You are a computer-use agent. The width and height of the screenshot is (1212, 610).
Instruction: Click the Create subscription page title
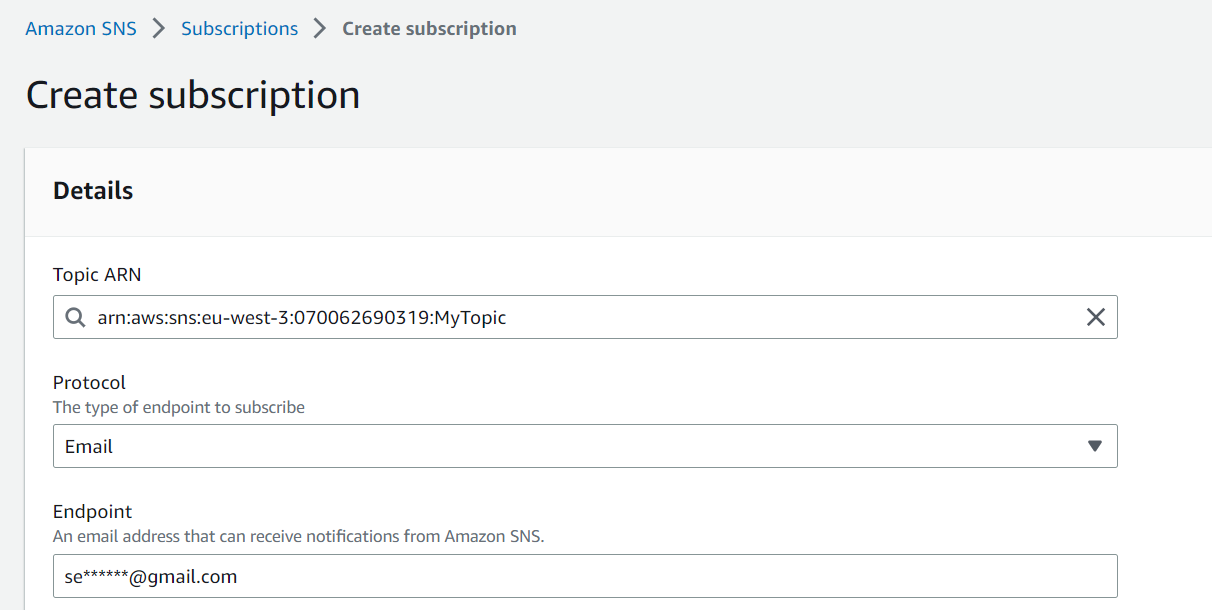(x=193, y=95)
